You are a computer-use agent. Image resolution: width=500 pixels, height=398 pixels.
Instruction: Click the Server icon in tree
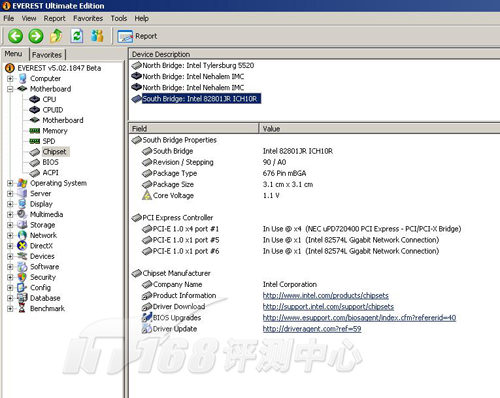tap(22, 193)
